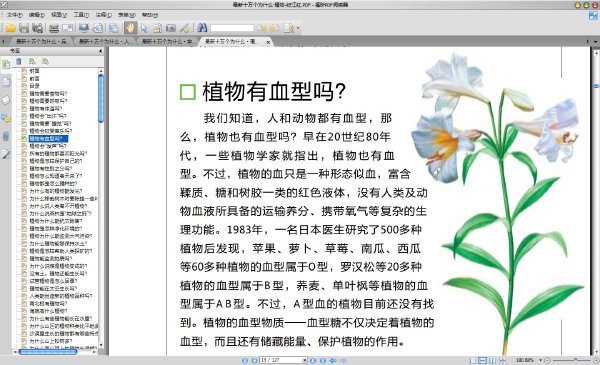Switch to facing pages layout

[492, 360]
